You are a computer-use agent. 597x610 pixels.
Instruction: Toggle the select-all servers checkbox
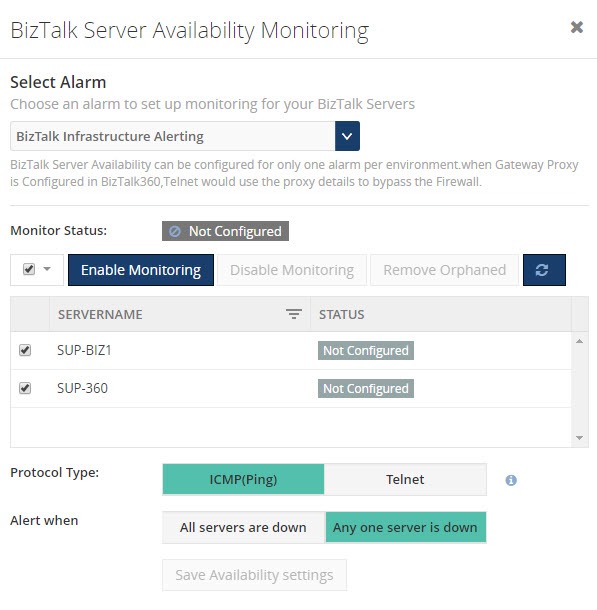tap(29, 269)
